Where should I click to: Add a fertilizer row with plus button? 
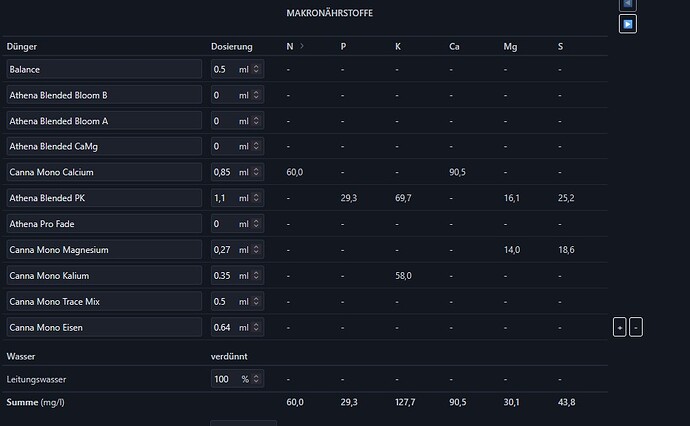pyautogui.click(x=620, y=327)
